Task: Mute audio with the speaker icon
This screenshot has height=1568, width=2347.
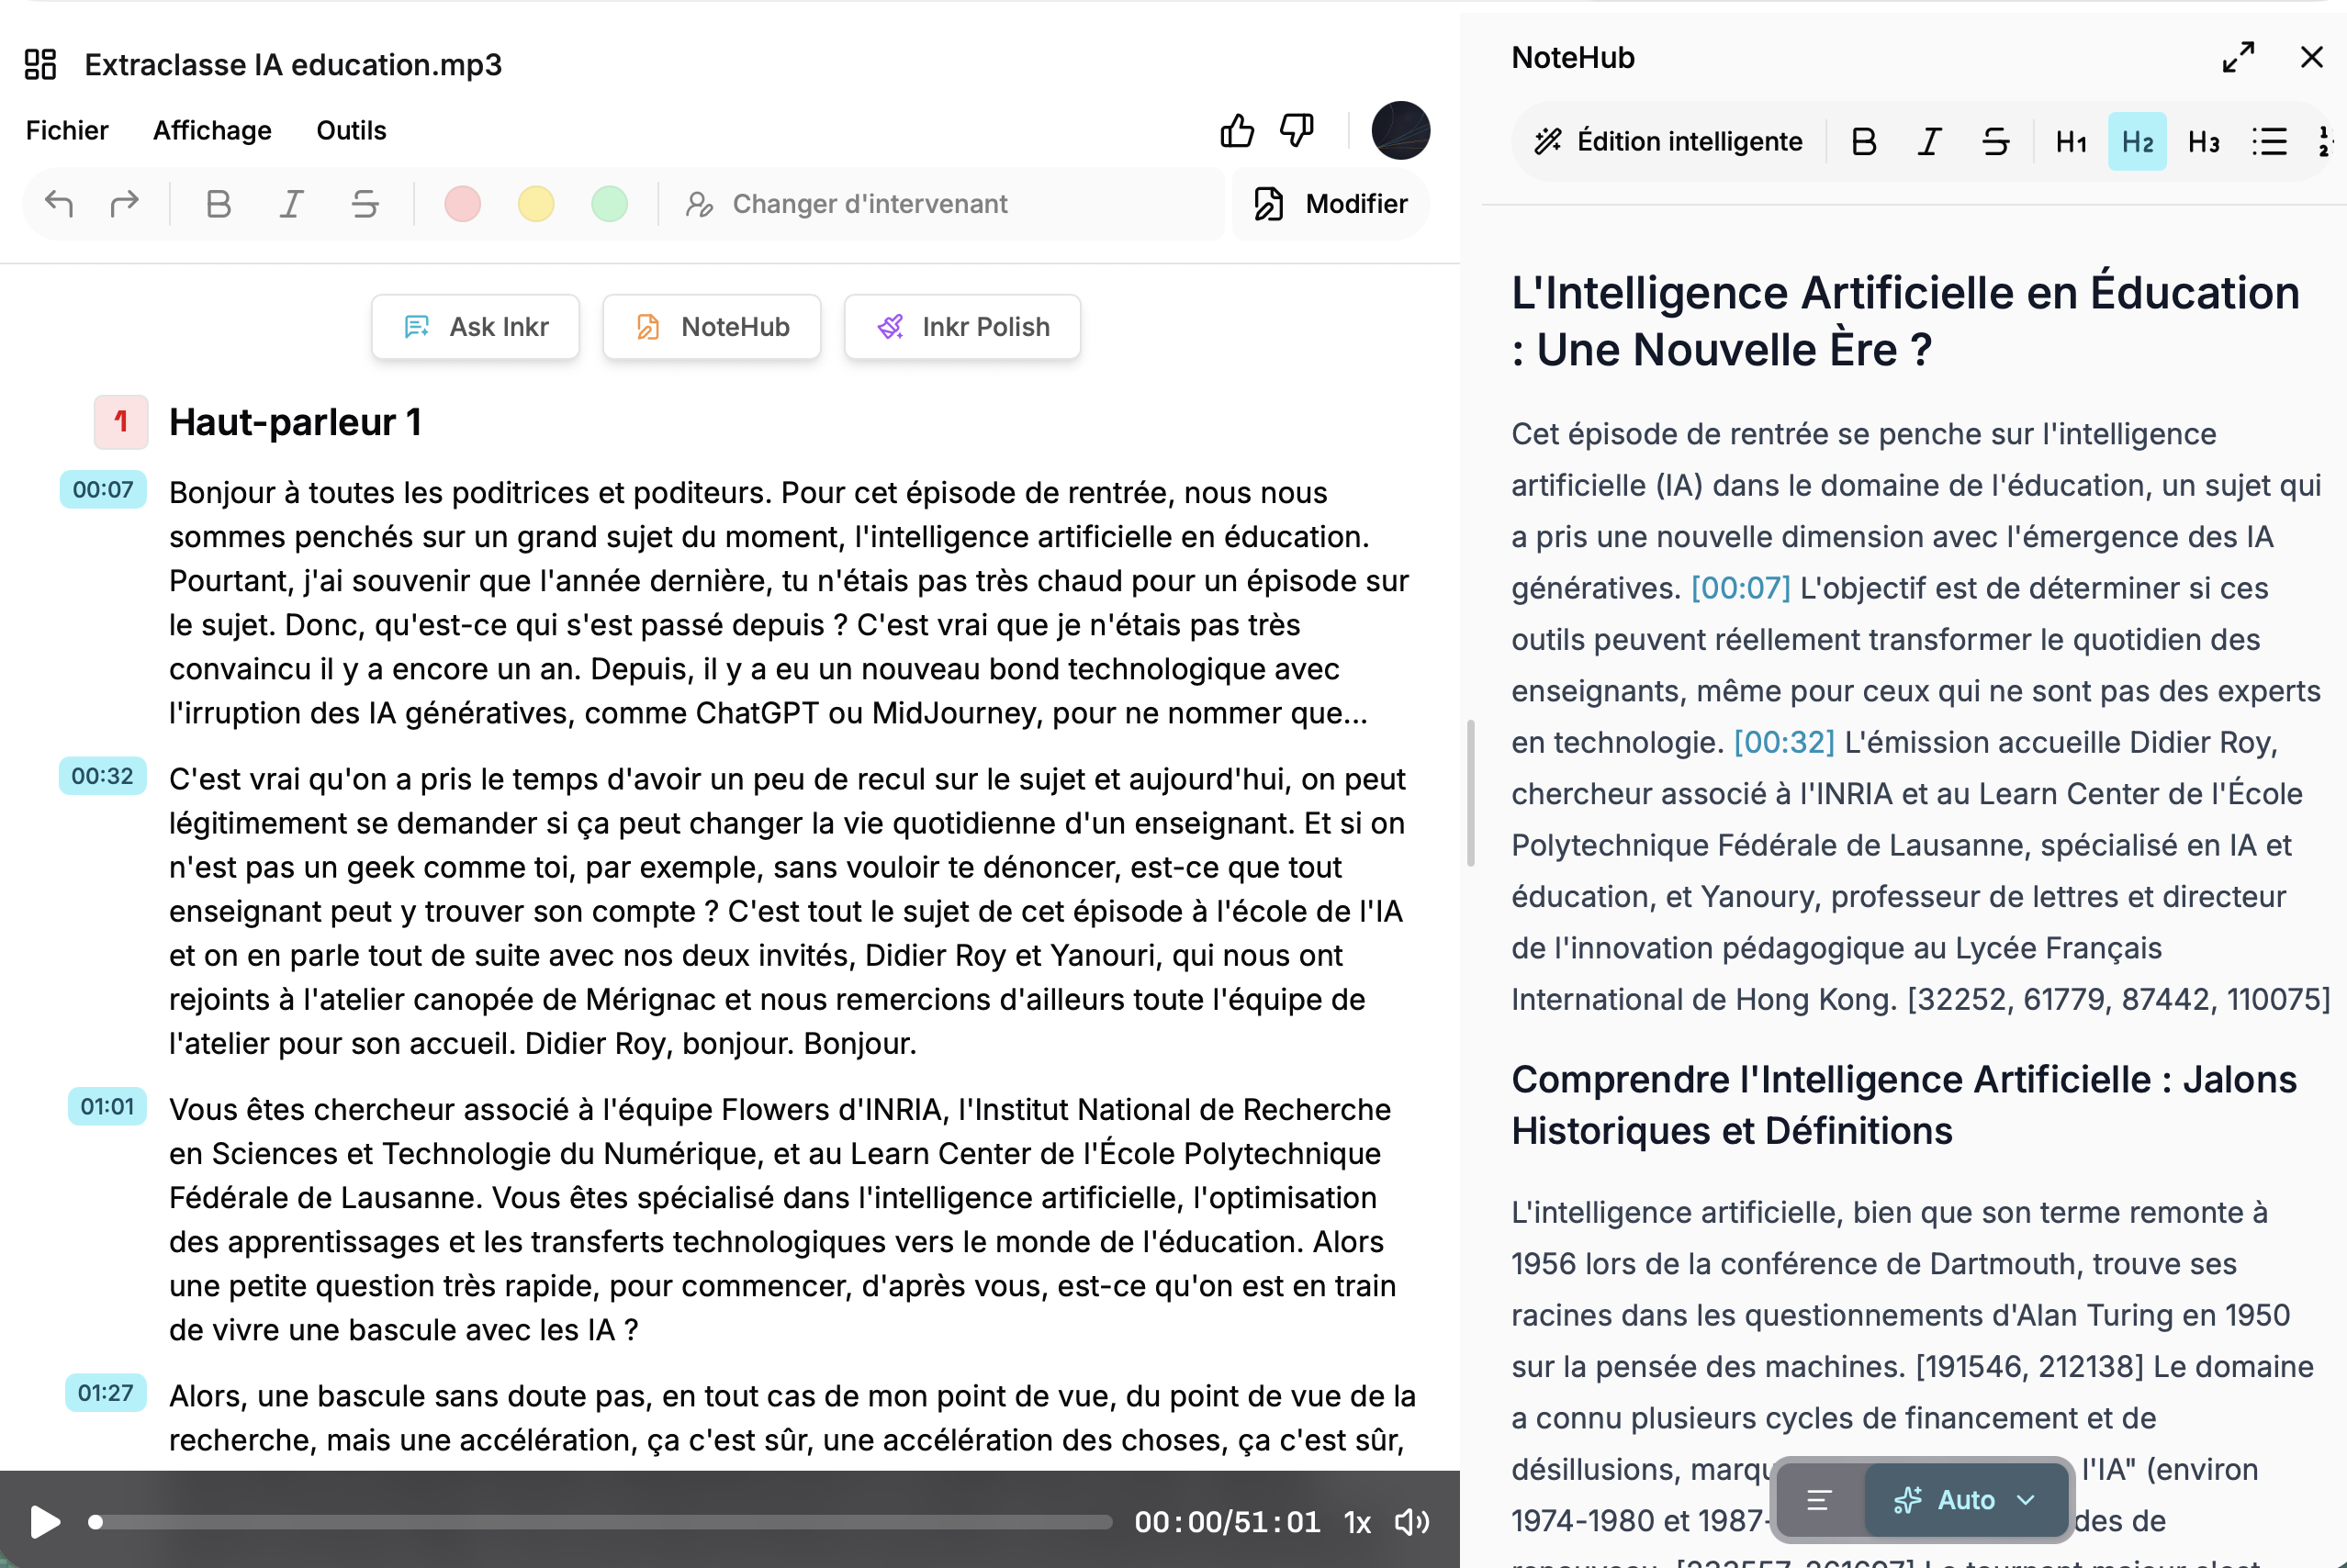Action: pyautogui.click(x=1412, y=1522)
